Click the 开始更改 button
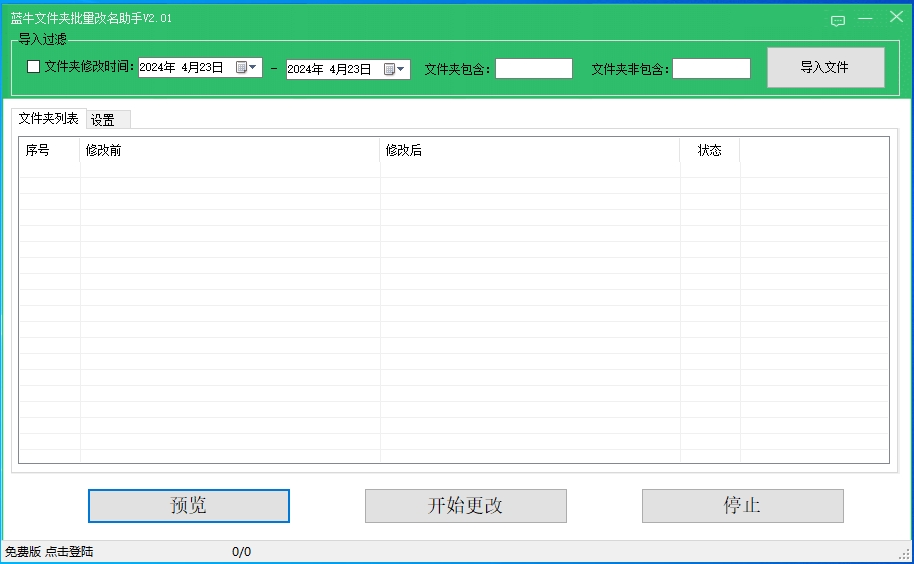 tap(466, 506)
